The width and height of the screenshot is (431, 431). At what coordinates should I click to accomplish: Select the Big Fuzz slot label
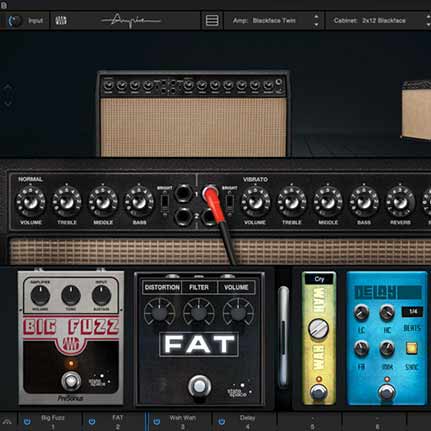[53, 418]
